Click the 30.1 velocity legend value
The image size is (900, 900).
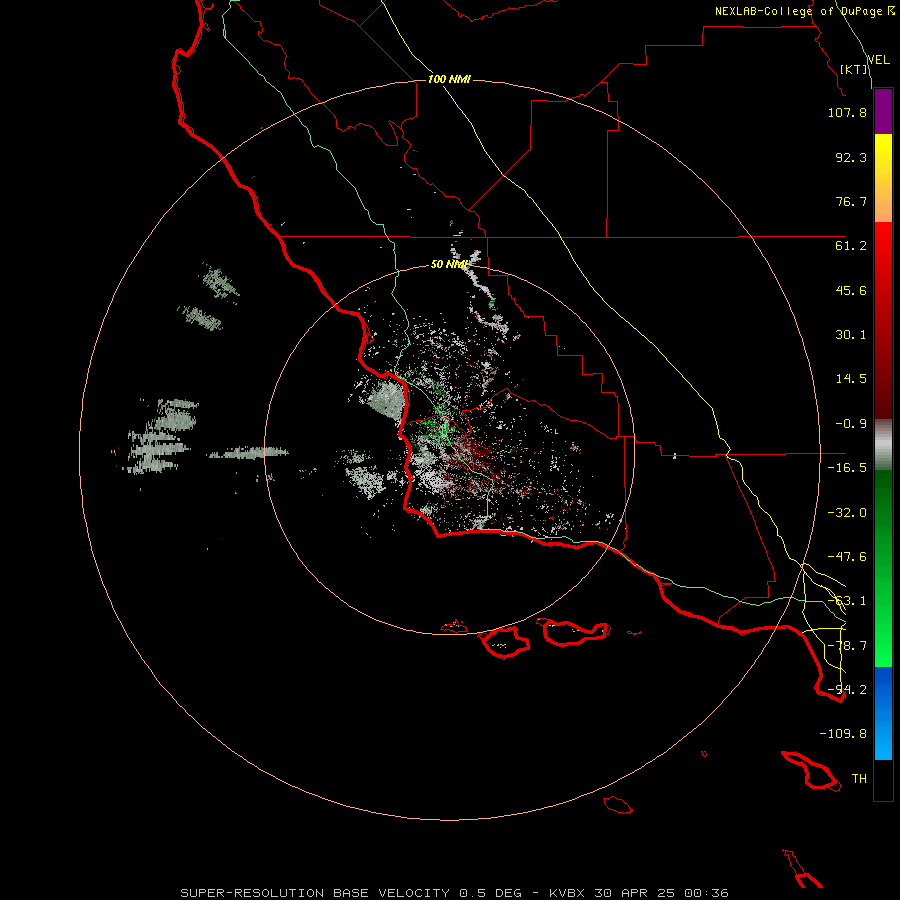point(851,335)
